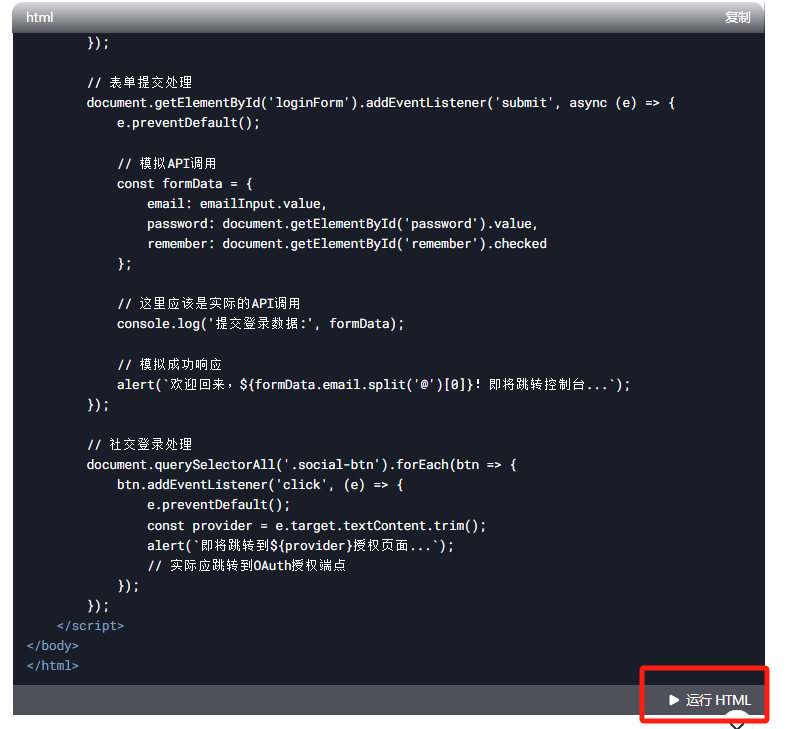Click the html language label

point(40,18)
